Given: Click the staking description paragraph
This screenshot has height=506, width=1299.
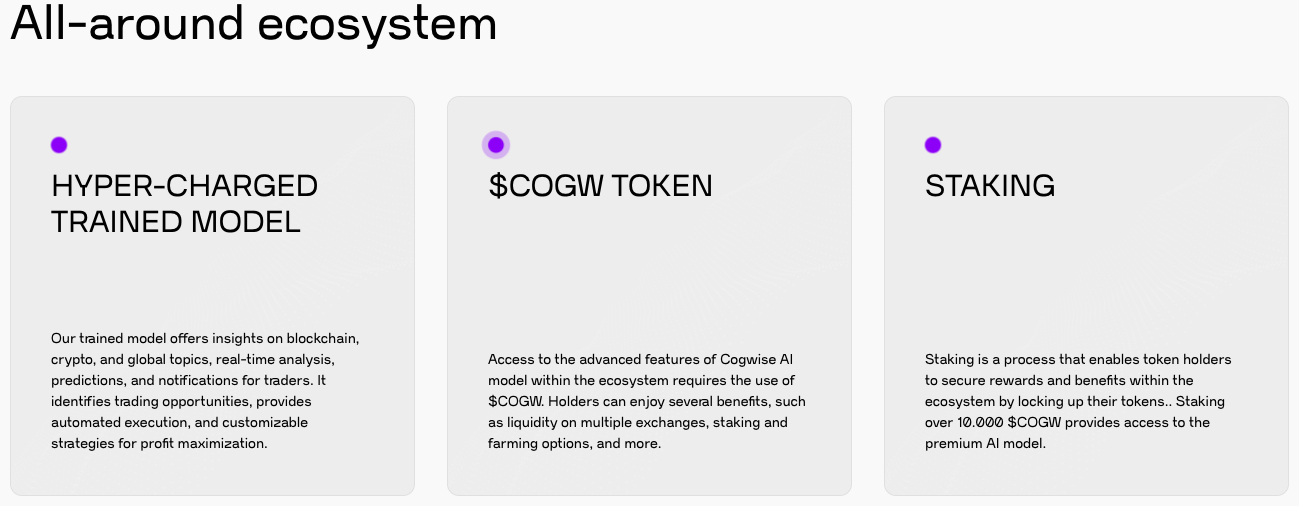Looking at the screenshot, I should coord(1078,401).
